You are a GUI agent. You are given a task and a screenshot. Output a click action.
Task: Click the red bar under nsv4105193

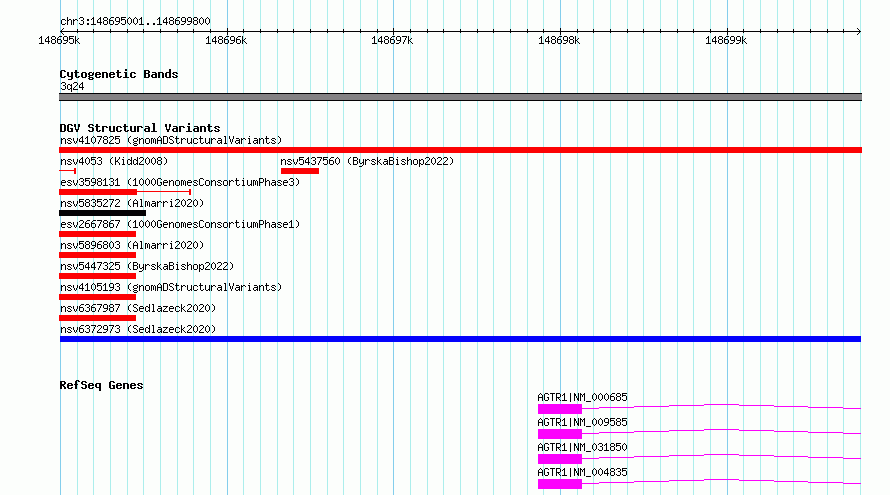click(98, 297)
